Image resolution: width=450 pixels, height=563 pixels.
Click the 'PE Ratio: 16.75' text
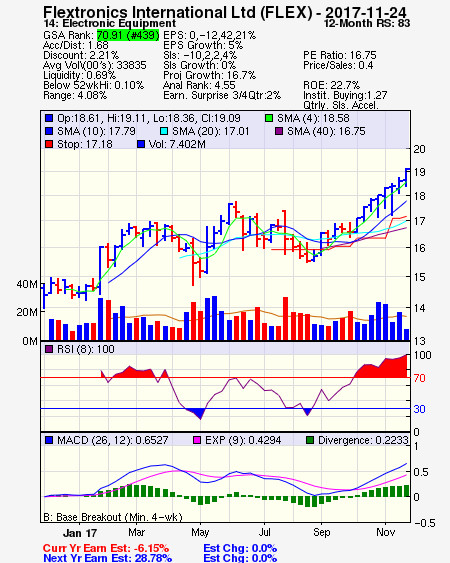[x=340, y=55]
